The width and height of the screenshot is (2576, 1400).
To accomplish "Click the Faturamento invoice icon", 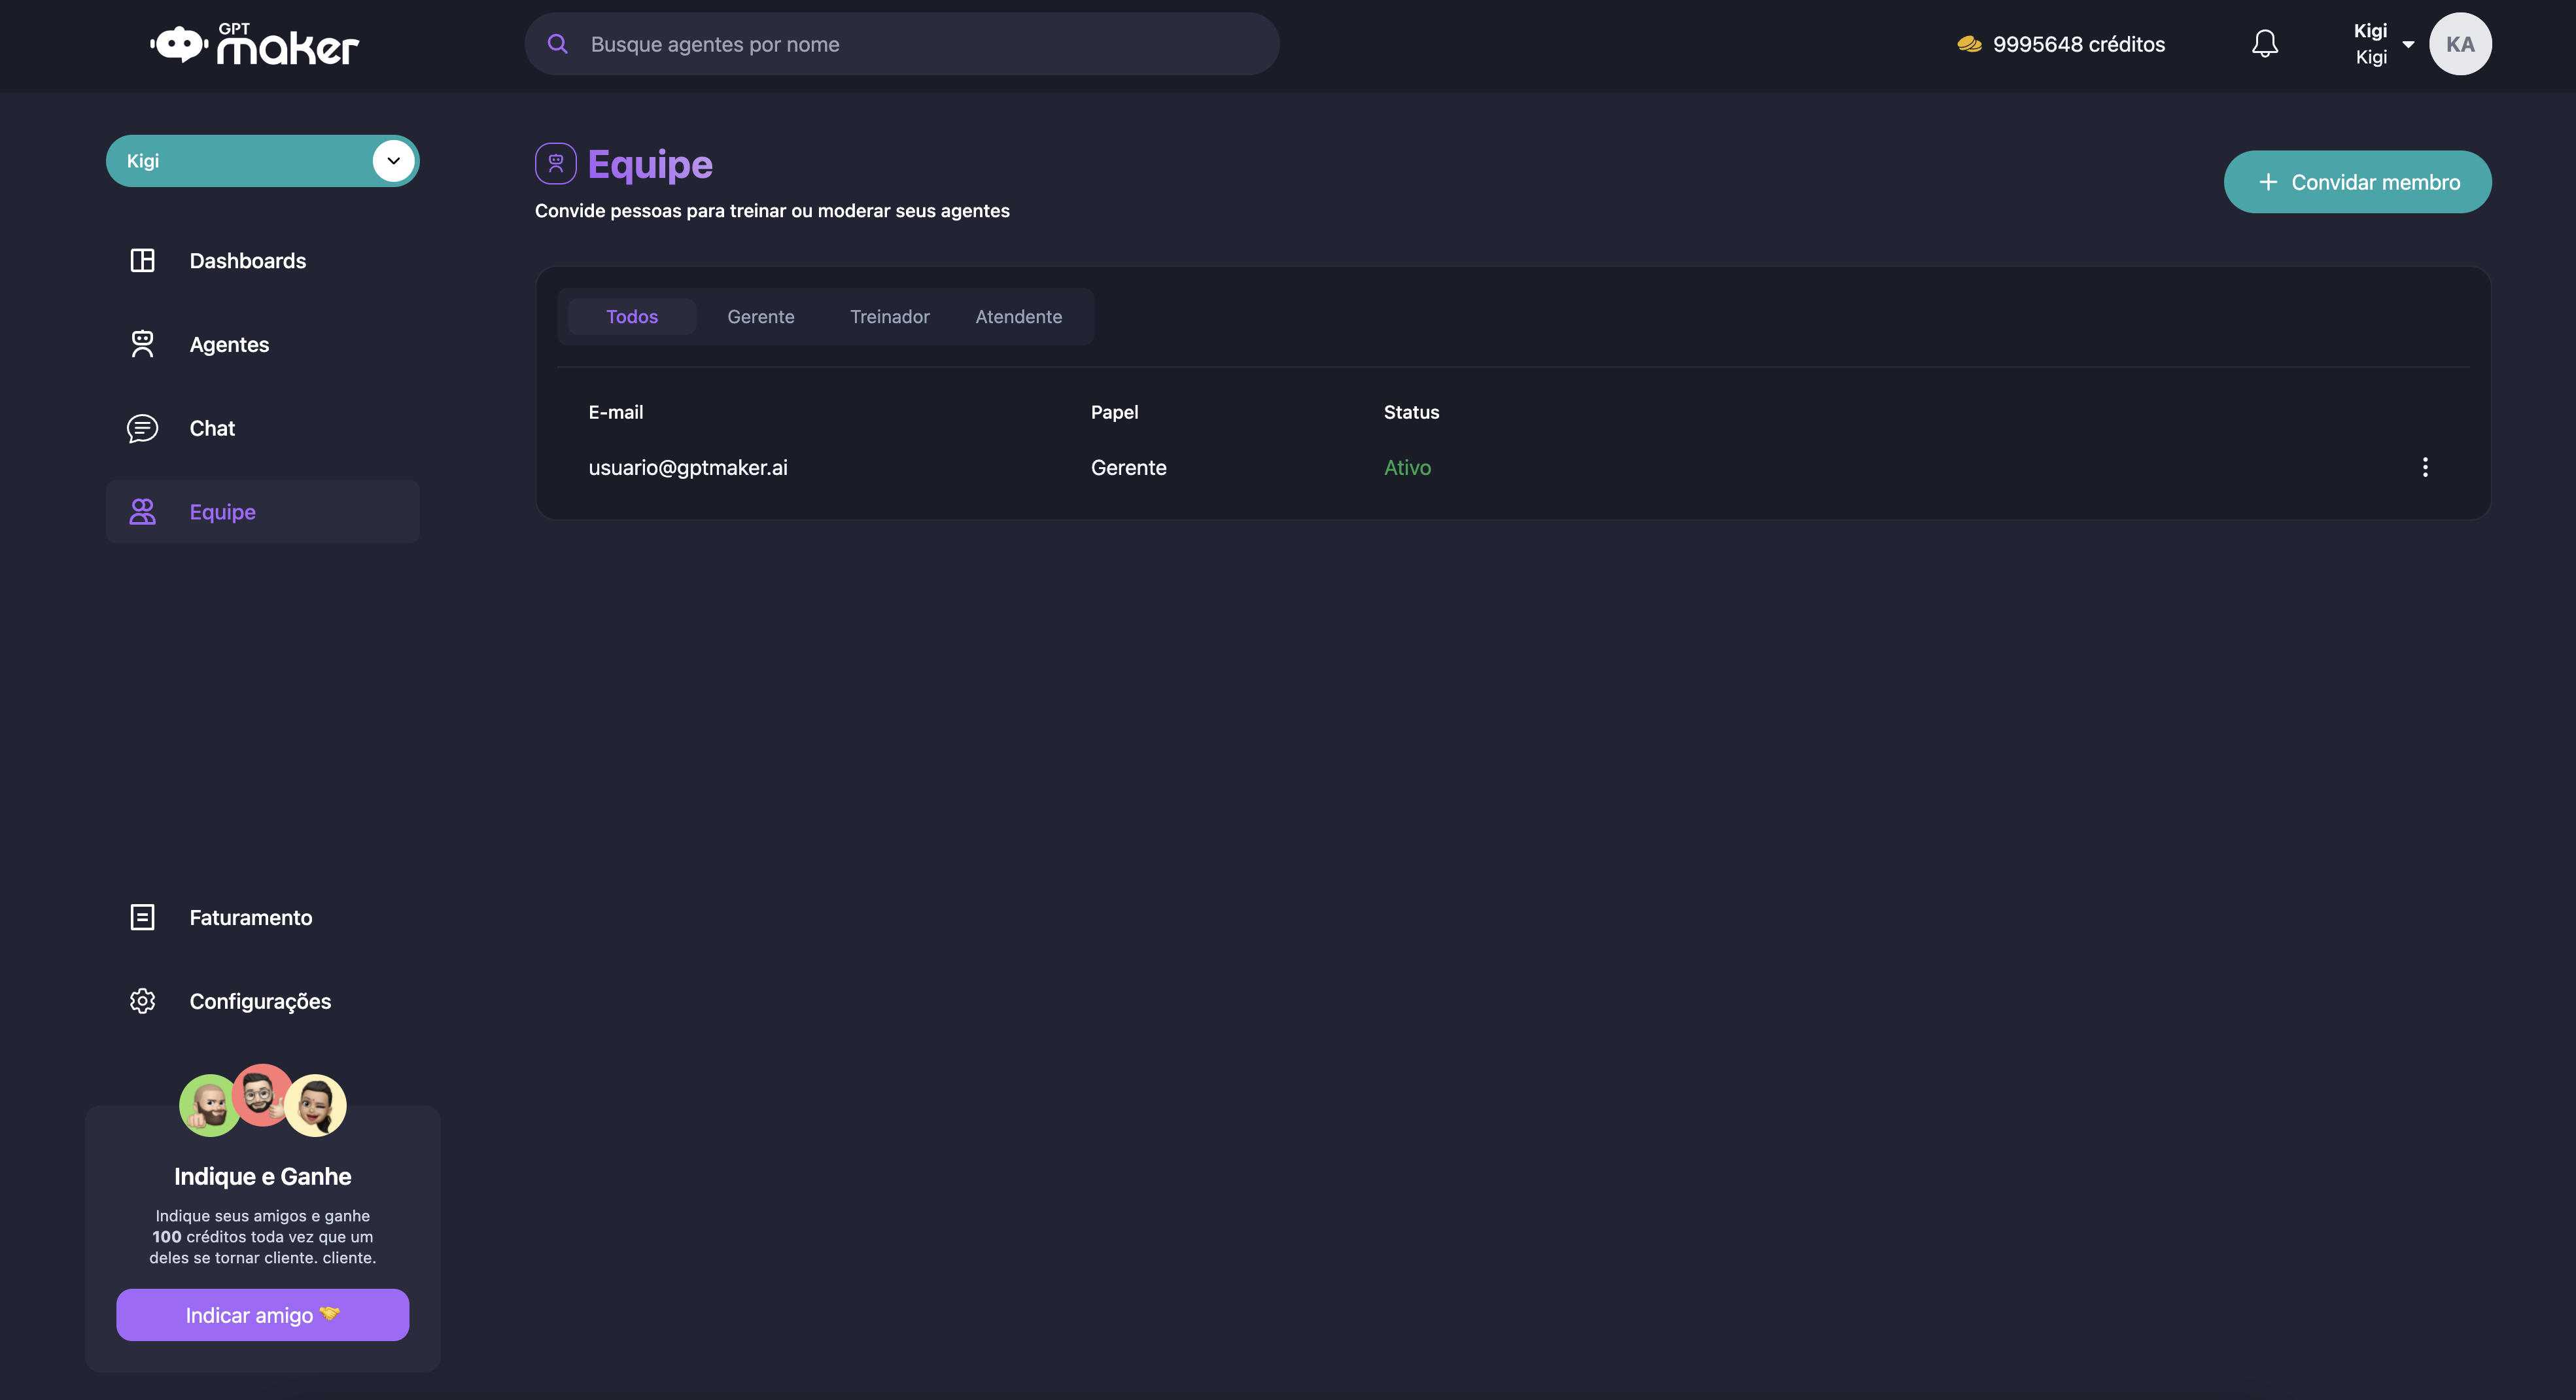I will pos(142,917).
